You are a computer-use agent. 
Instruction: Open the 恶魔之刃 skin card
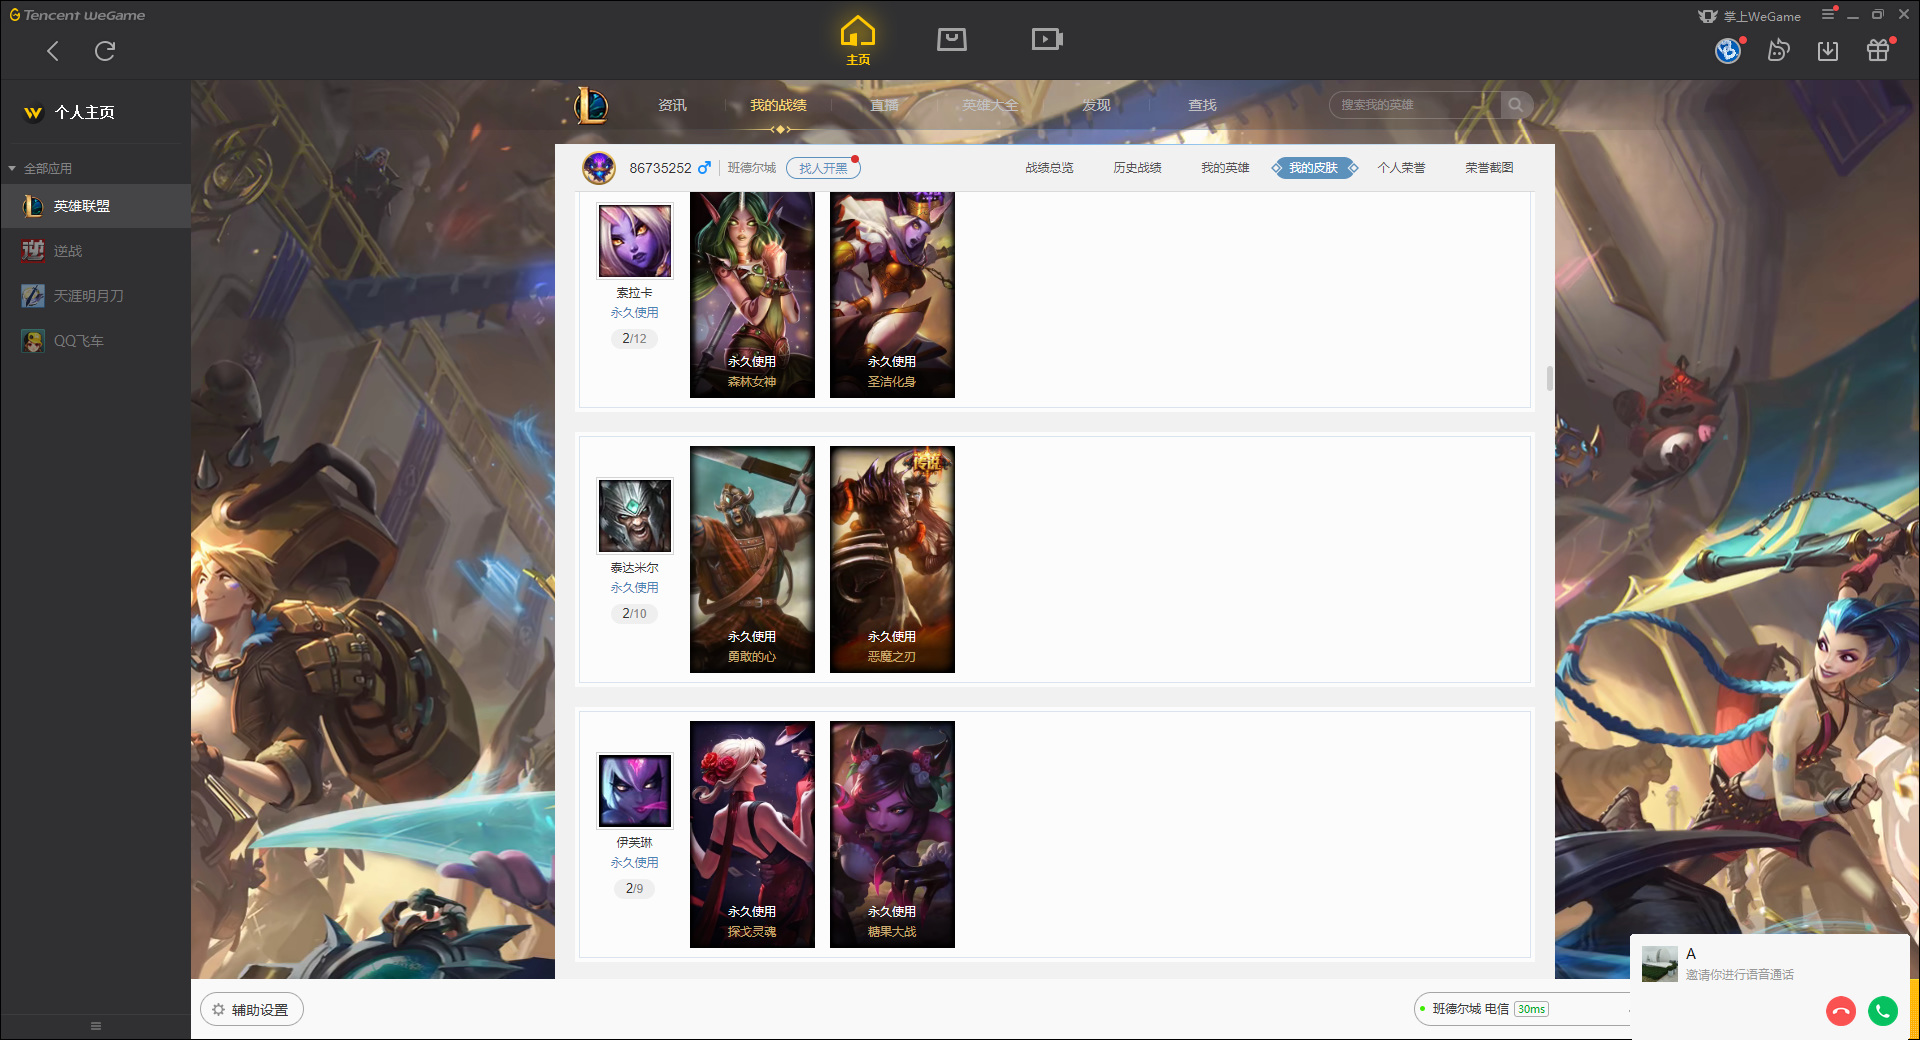[892, 559]
